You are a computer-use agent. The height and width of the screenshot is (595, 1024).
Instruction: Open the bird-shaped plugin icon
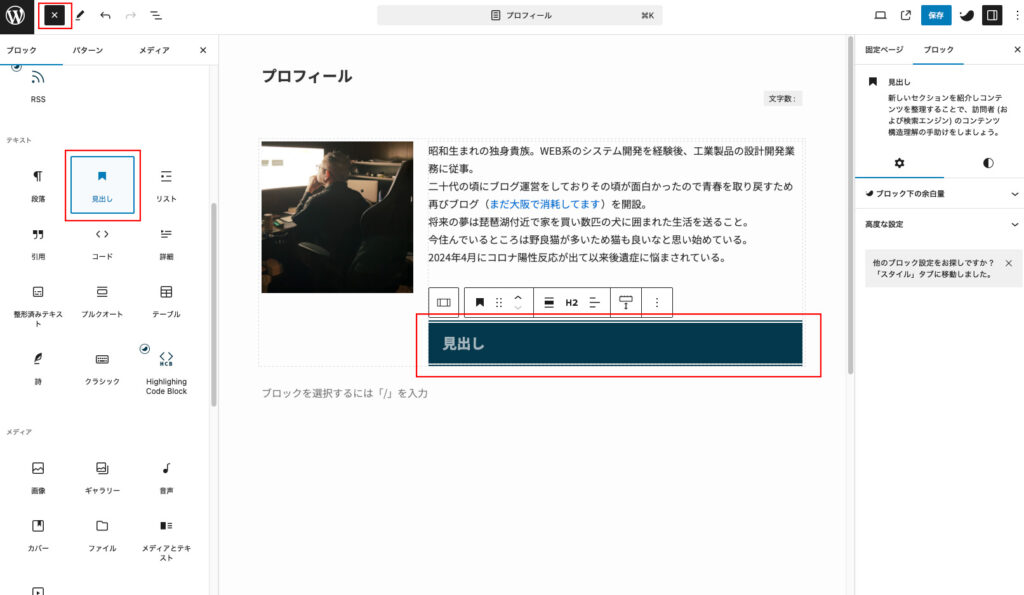point(967,15)
